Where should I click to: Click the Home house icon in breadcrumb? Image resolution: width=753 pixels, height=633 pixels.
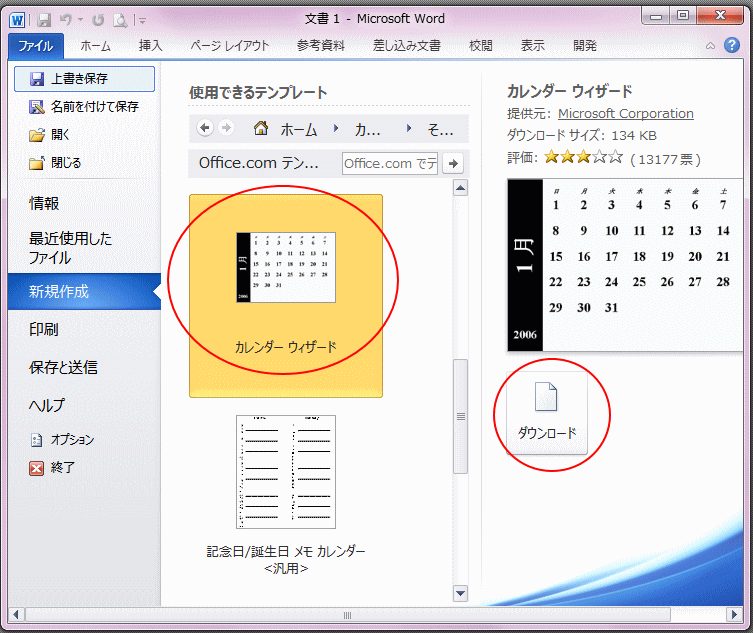tap(261, 128)
